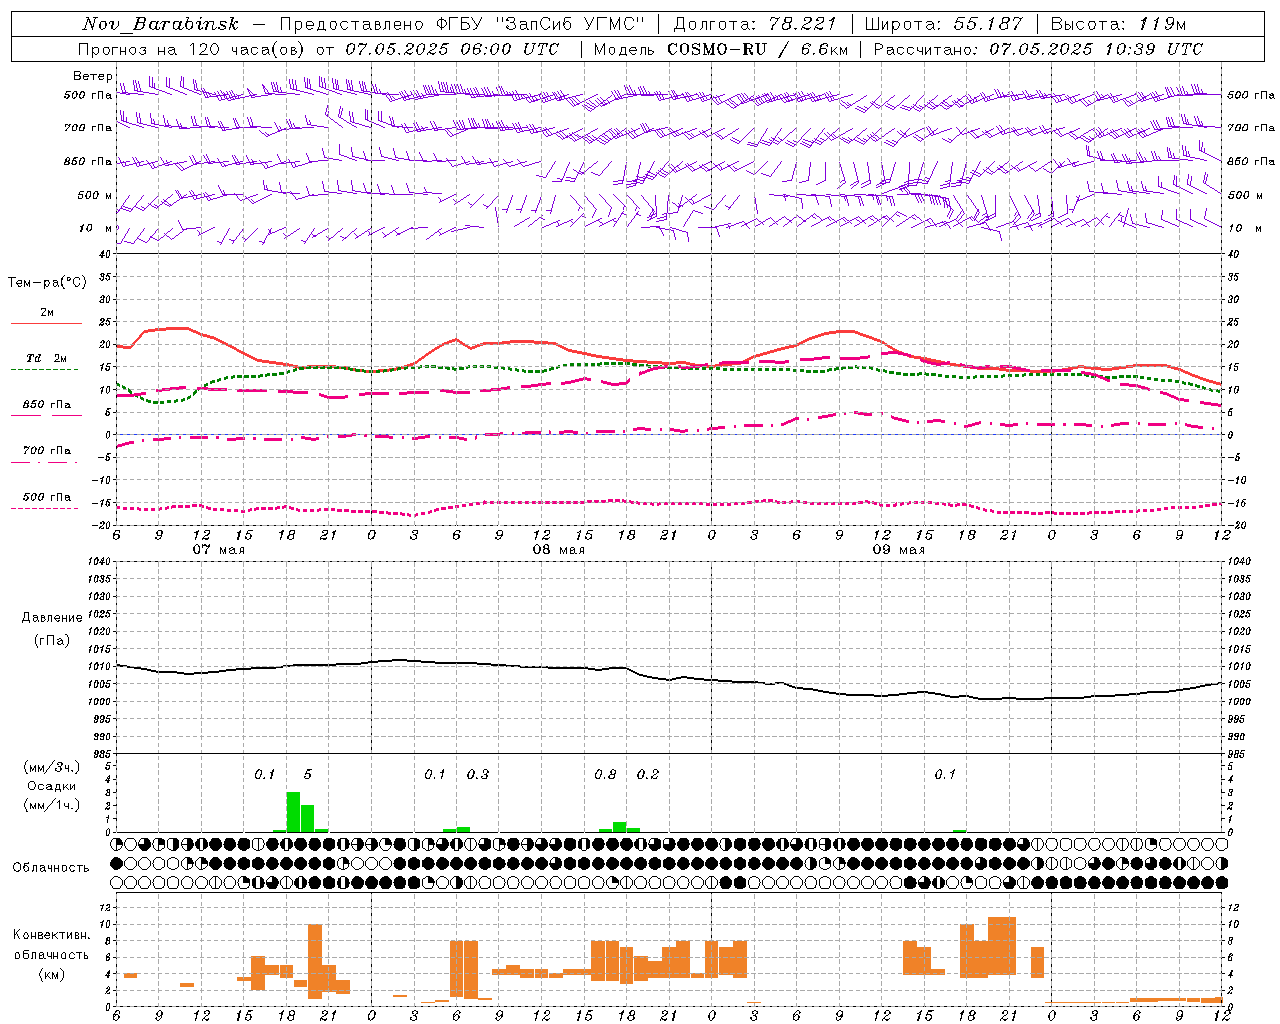Click the Td 2м dew point legend entry

click(47, 358)
